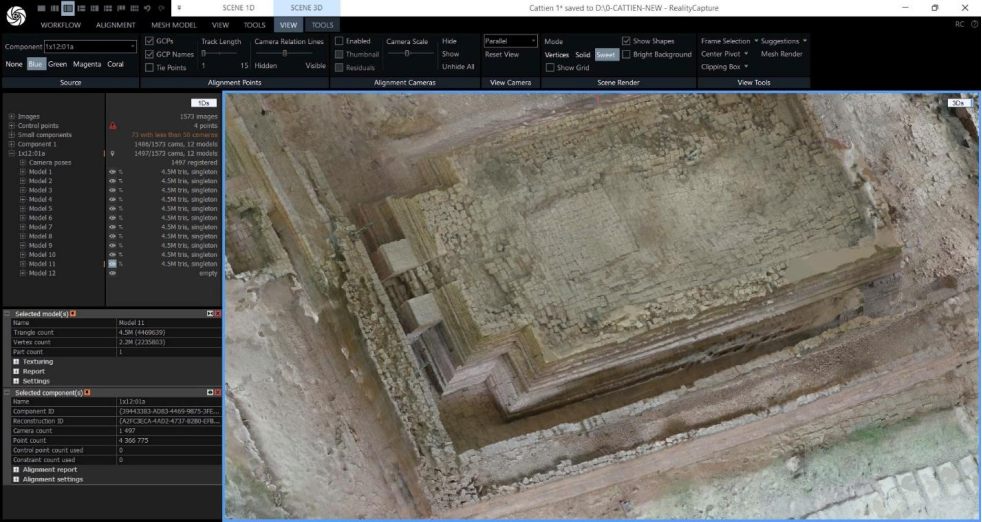Screen dimensions: 982x522
Task: Expand the Alignment report section
Action: click(x=16, y=469)
